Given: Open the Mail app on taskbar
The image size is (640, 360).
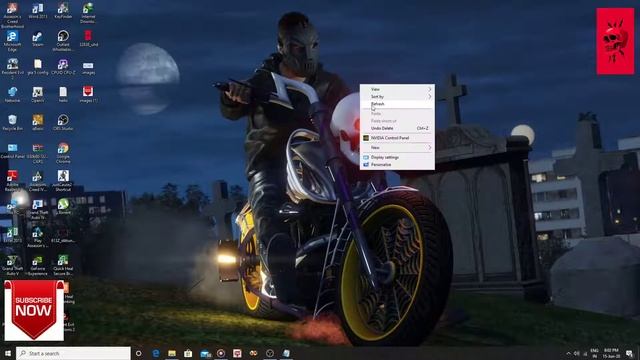Looking at the screenshot, I should (x=205, y=353).
